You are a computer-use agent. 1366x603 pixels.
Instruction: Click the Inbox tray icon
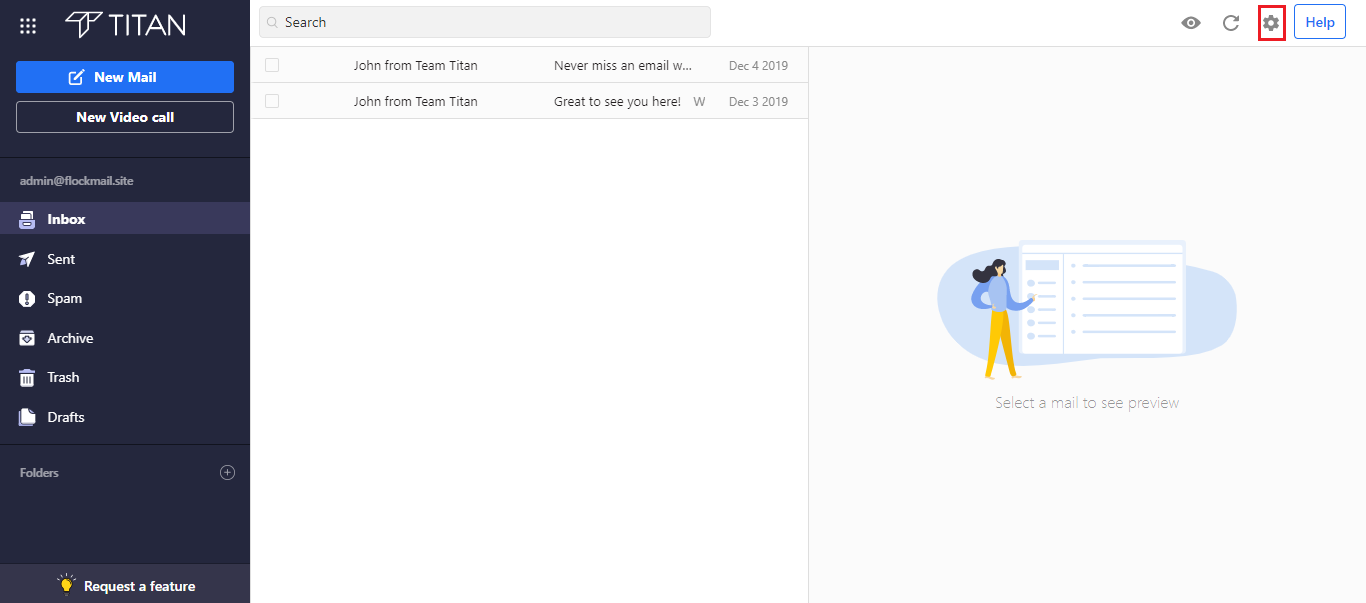tap(28, 219)
